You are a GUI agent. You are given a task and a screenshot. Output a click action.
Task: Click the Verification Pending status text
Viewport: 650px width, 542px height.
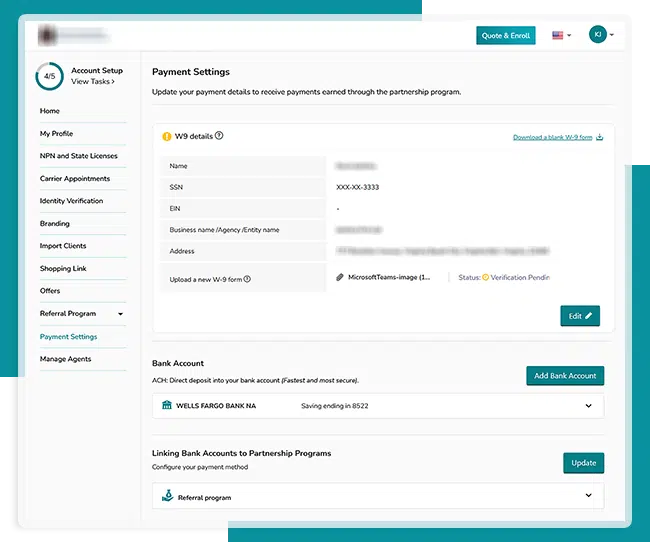(520, 277)
